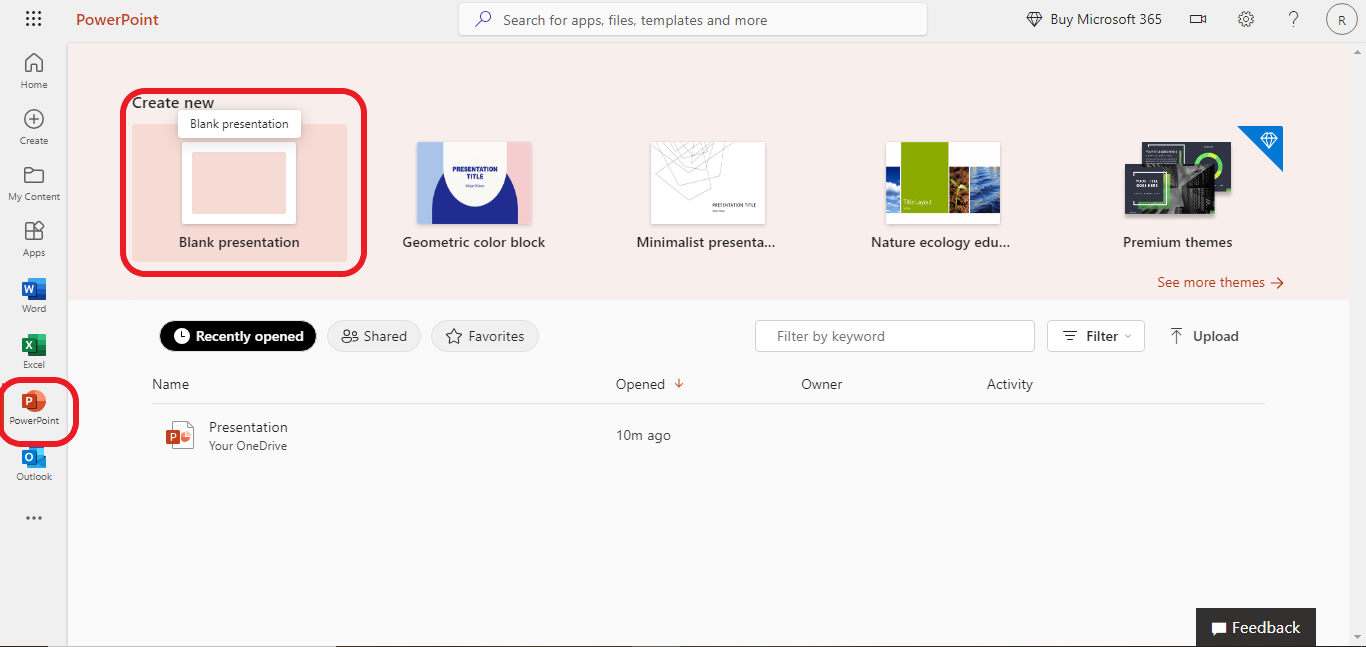
Task: Expand the Filter dropdown
Action: coord(1096,336)
